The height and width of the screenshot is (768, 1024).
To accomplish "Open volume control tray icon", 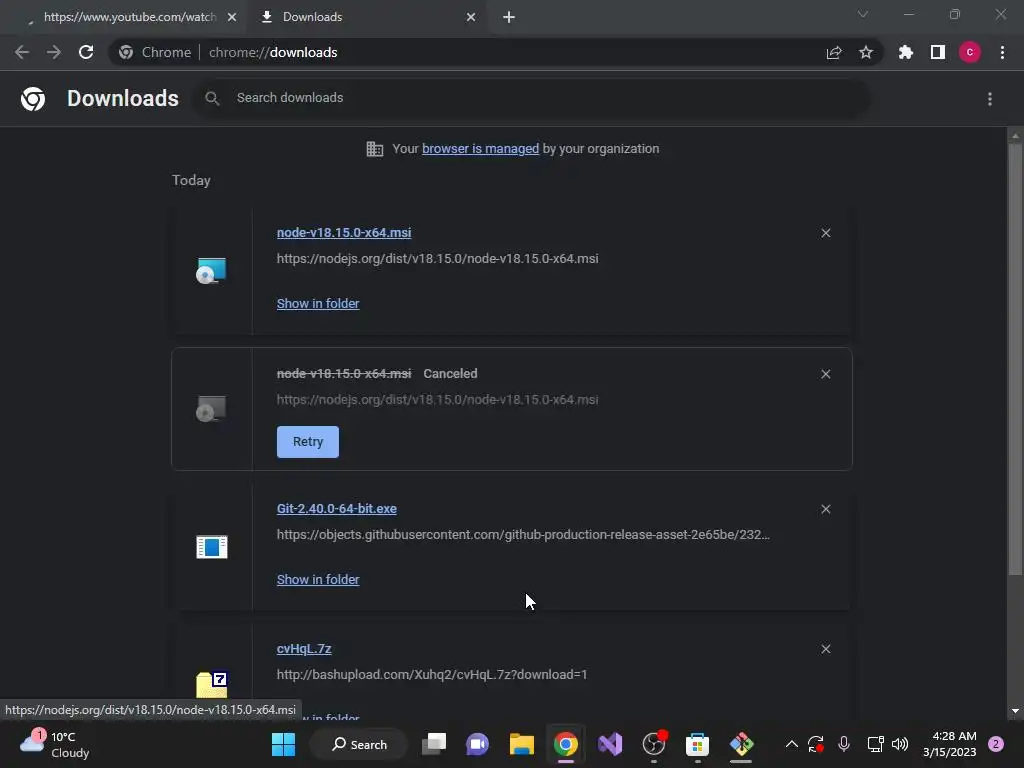I will (x=900, y=744).
